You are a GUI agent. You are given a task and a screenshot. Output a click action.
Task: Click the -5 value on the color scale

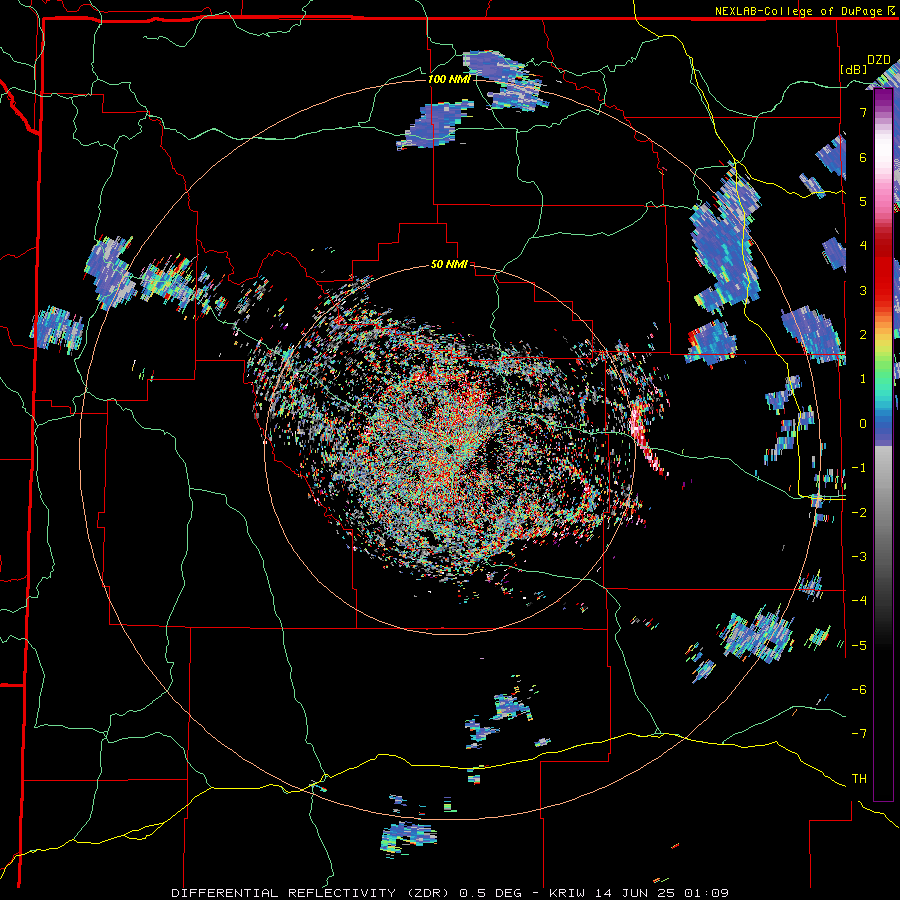(859, 646)
